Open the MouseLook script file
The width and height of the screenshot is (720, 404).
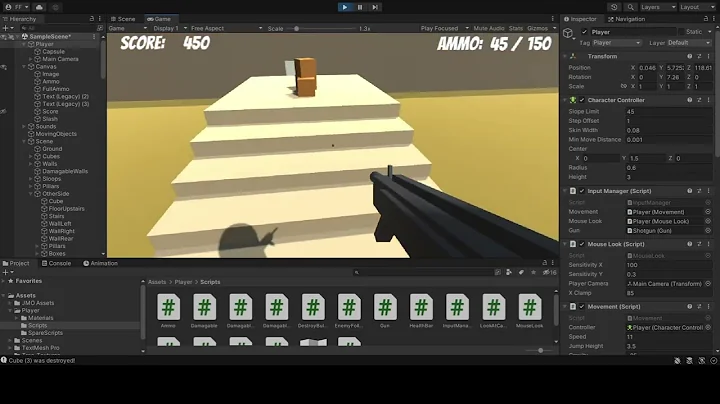click(529, 311)
